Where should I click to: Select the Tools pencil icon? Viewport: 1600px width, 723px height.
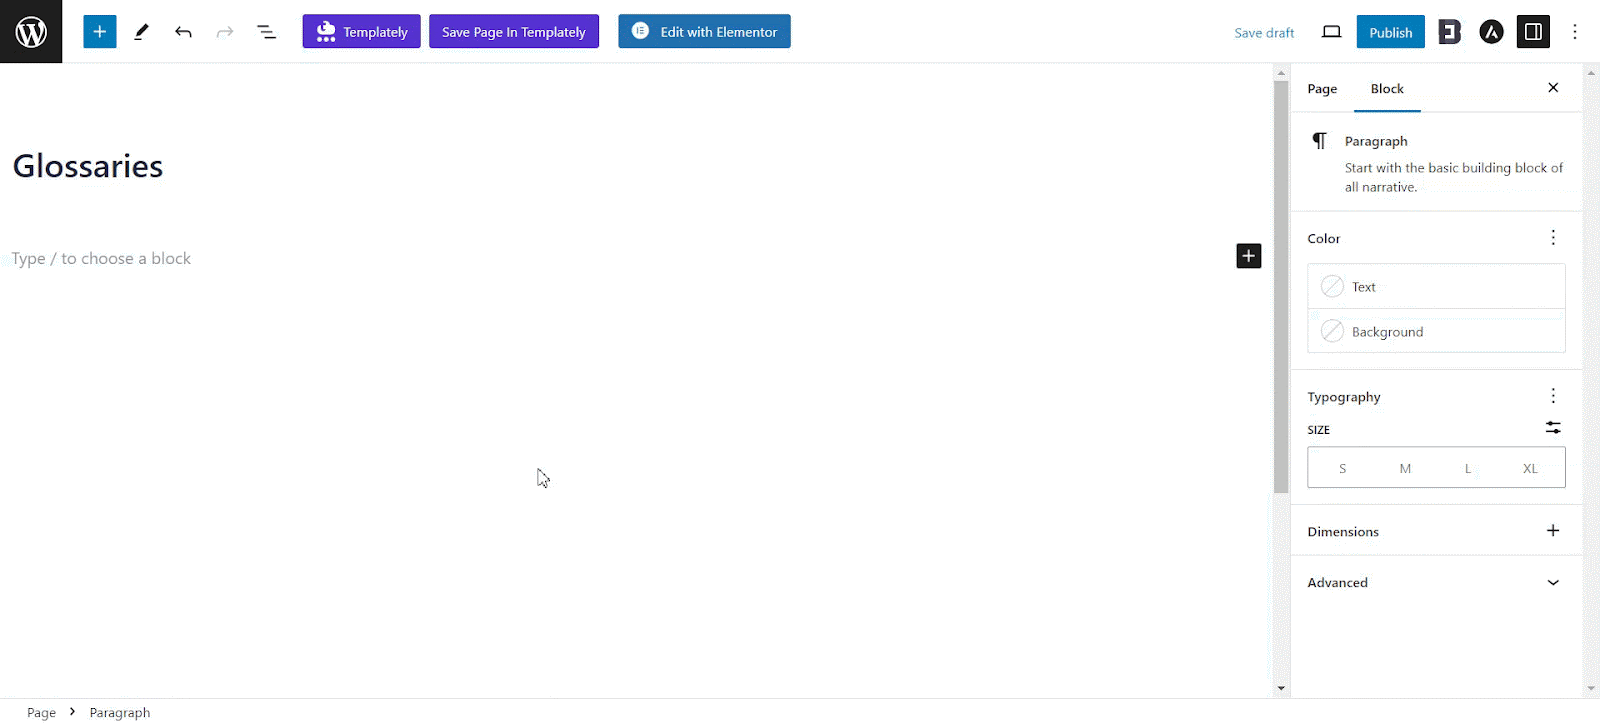(x=141, y=31)
